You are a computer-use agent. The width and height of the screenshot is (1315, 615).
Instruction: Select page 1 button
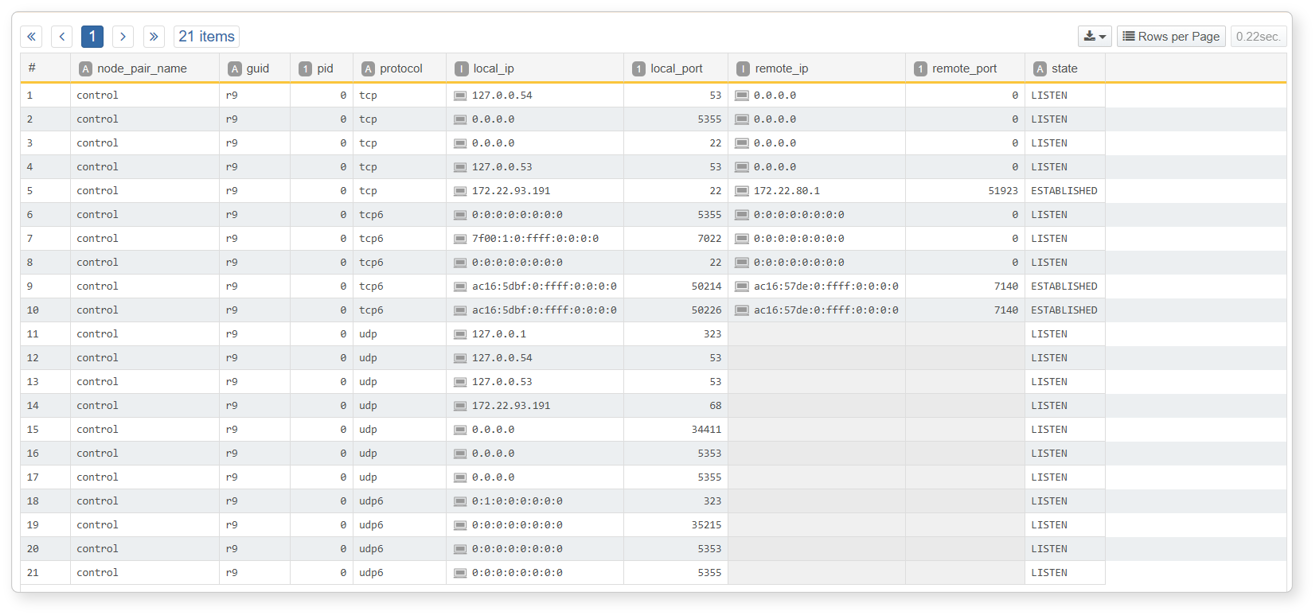coord(92,37)
